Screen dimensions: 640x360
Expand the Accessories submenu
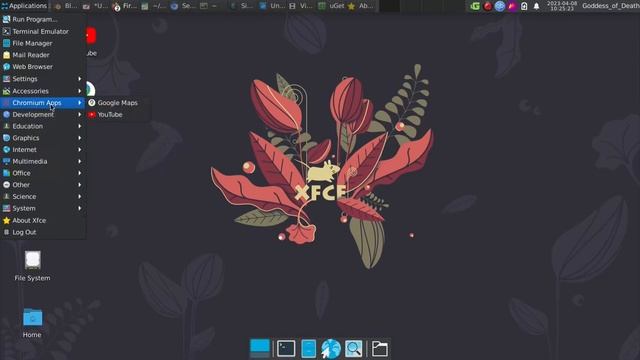point(43,91)
